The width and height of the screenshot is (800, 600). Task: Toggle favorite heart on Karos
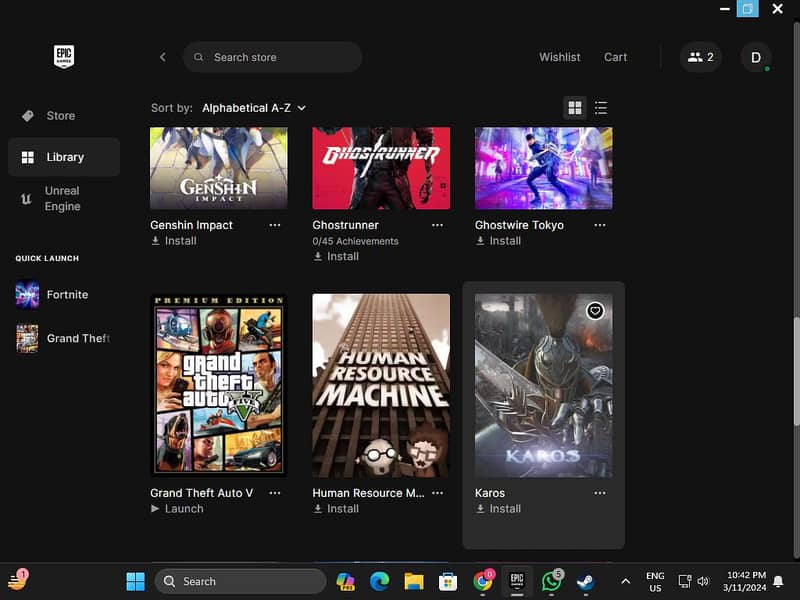point(595,311)
